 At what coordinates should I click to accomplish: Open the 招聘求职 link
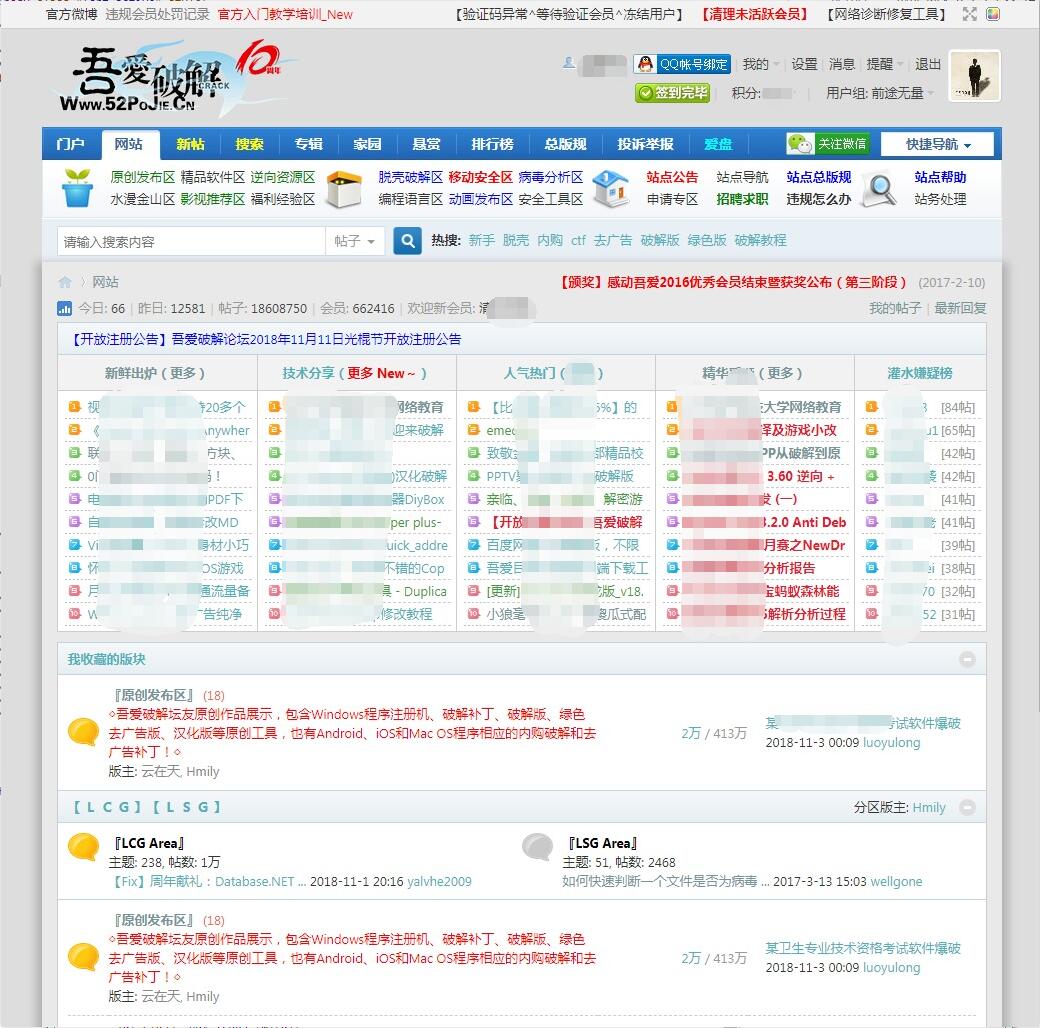point(742,199)
